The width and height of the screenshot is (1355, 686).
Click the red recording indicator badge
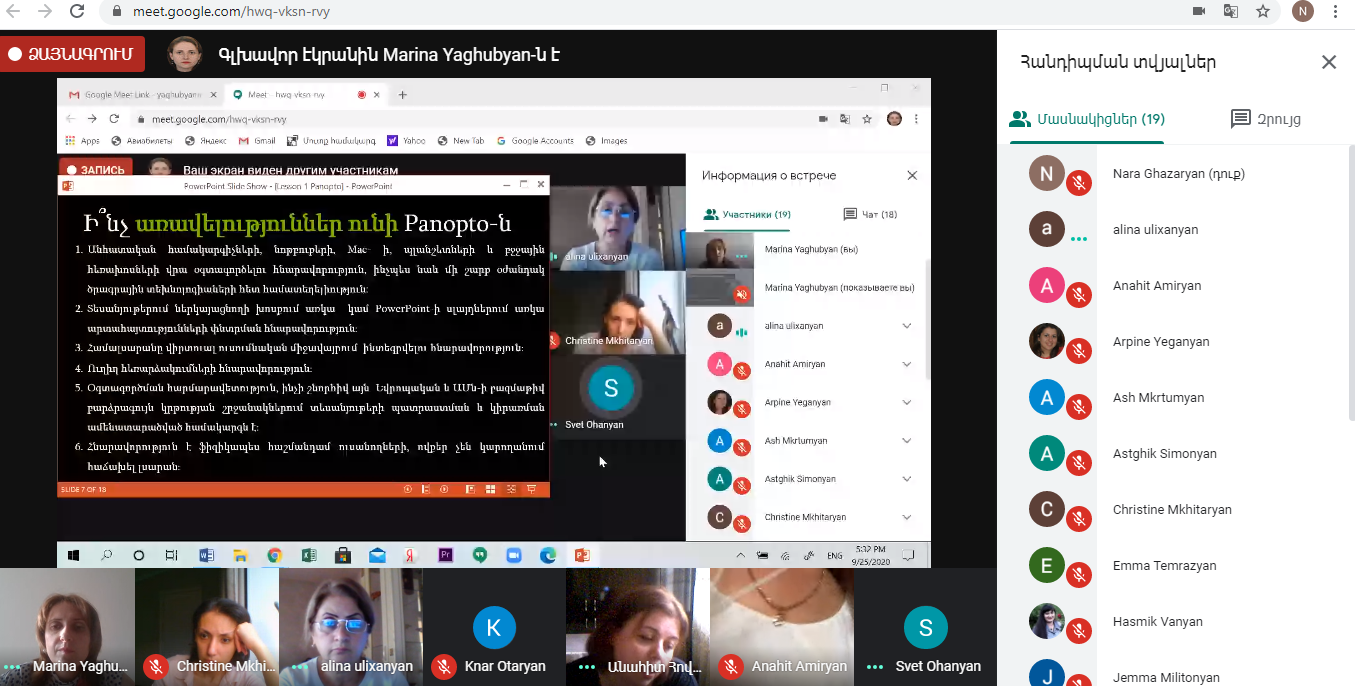pyautogui.click(x=73, y=54)
